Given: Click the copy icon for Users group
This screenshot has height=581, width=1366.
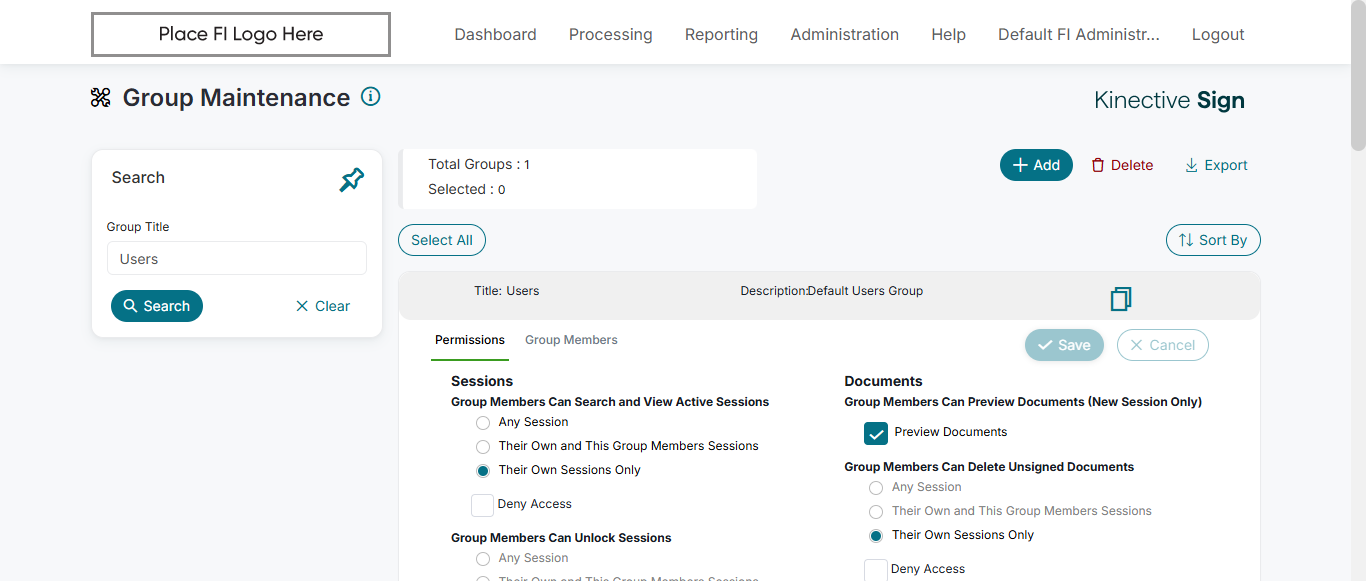Looking at the screenshot, I should pyautogui.click(x=1121, y=299).
